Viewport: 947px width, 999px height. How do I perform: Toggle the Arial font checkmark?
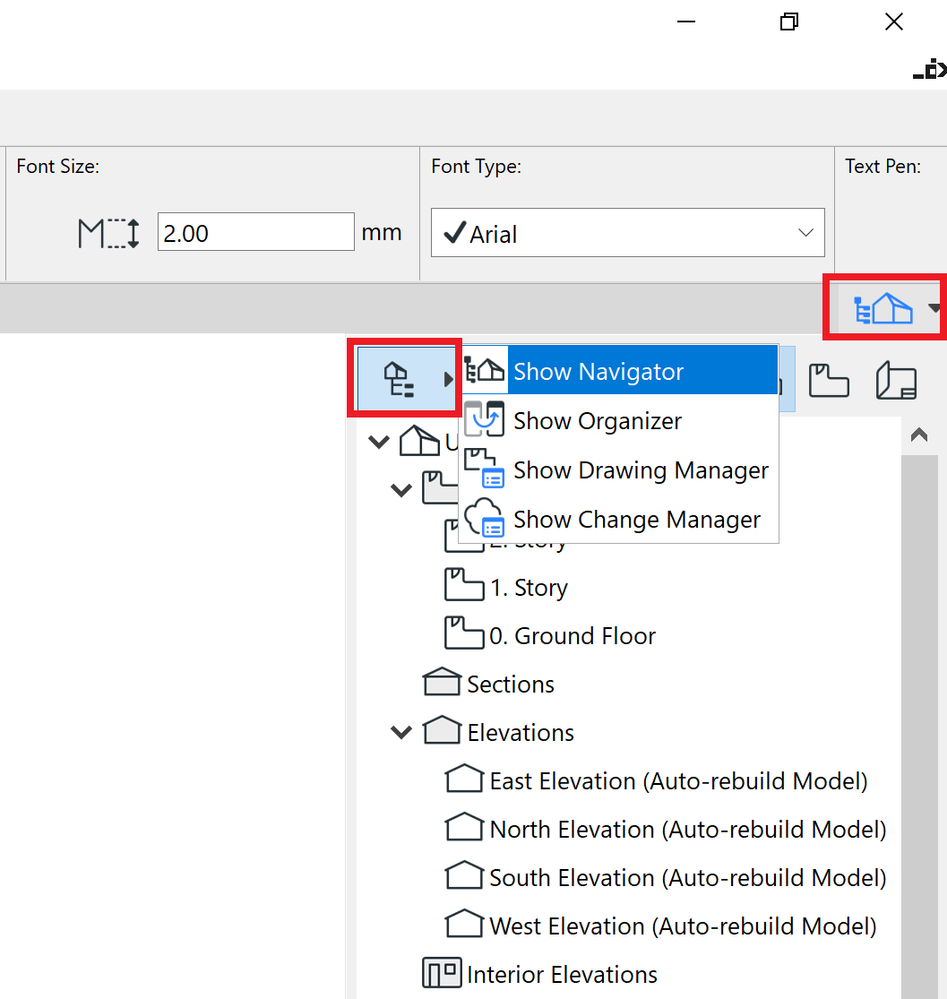tap(456, 233)
